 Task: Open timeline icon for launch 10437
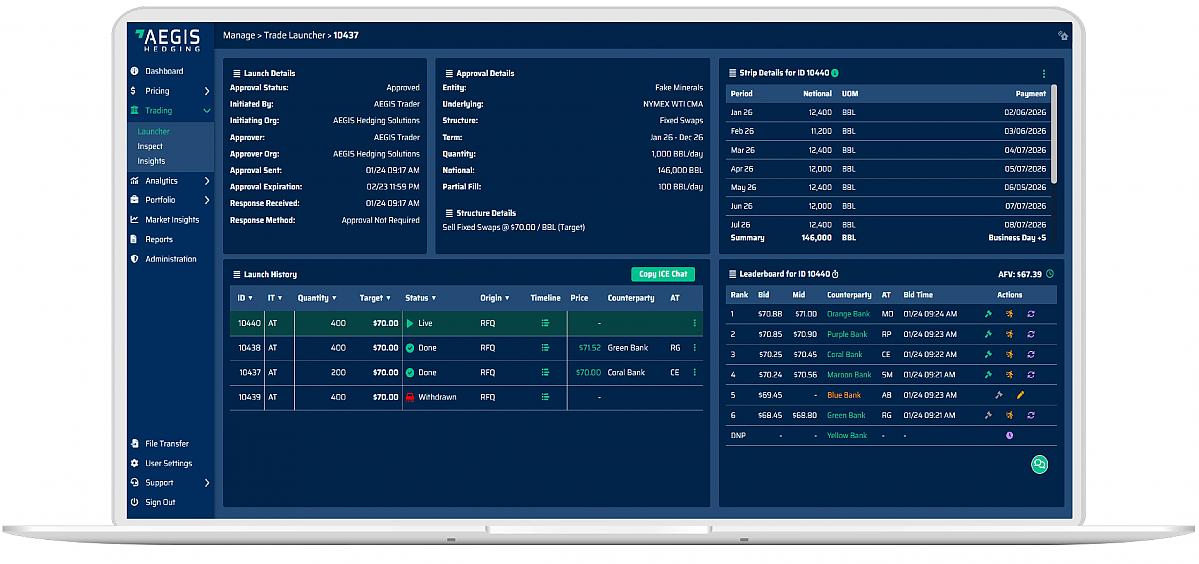coord(545,372)
